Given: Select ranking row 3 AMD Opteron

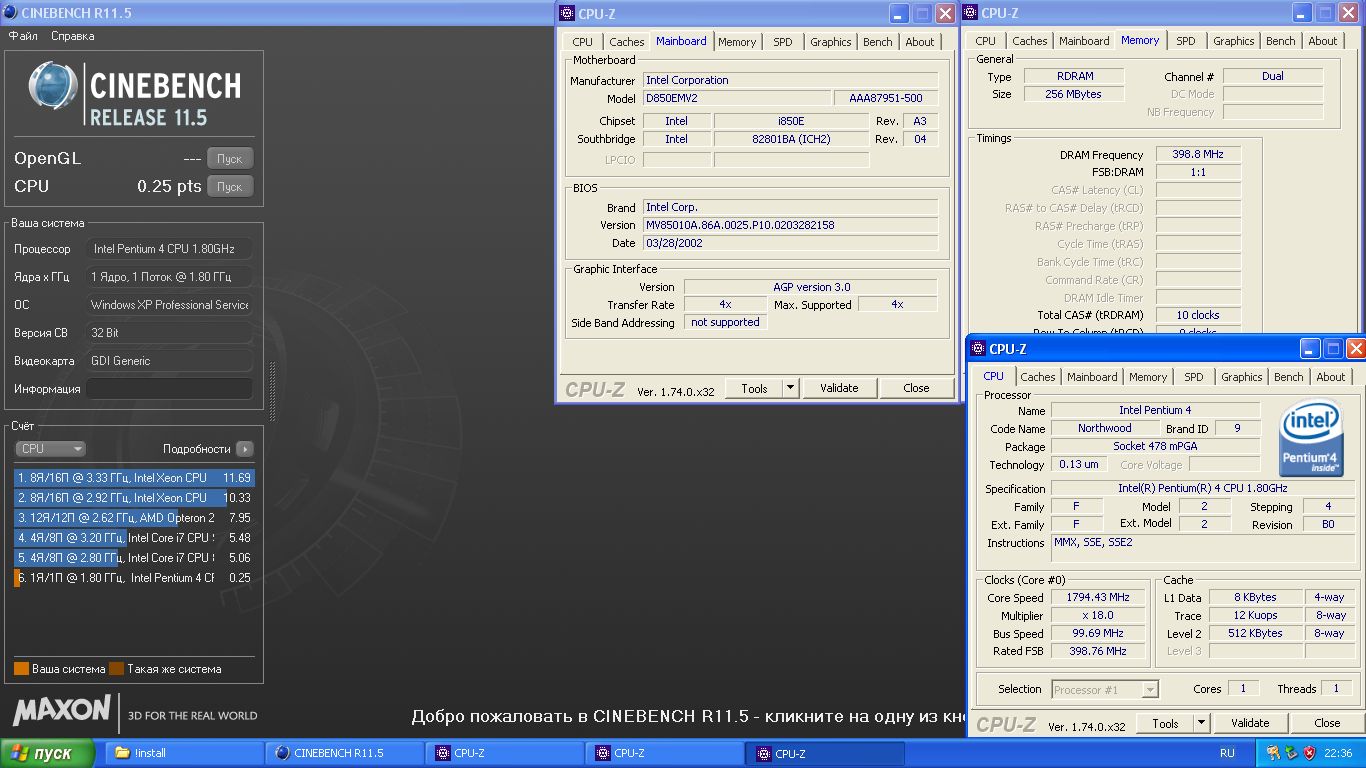Looking at the screenshot, I should (134, 518).
